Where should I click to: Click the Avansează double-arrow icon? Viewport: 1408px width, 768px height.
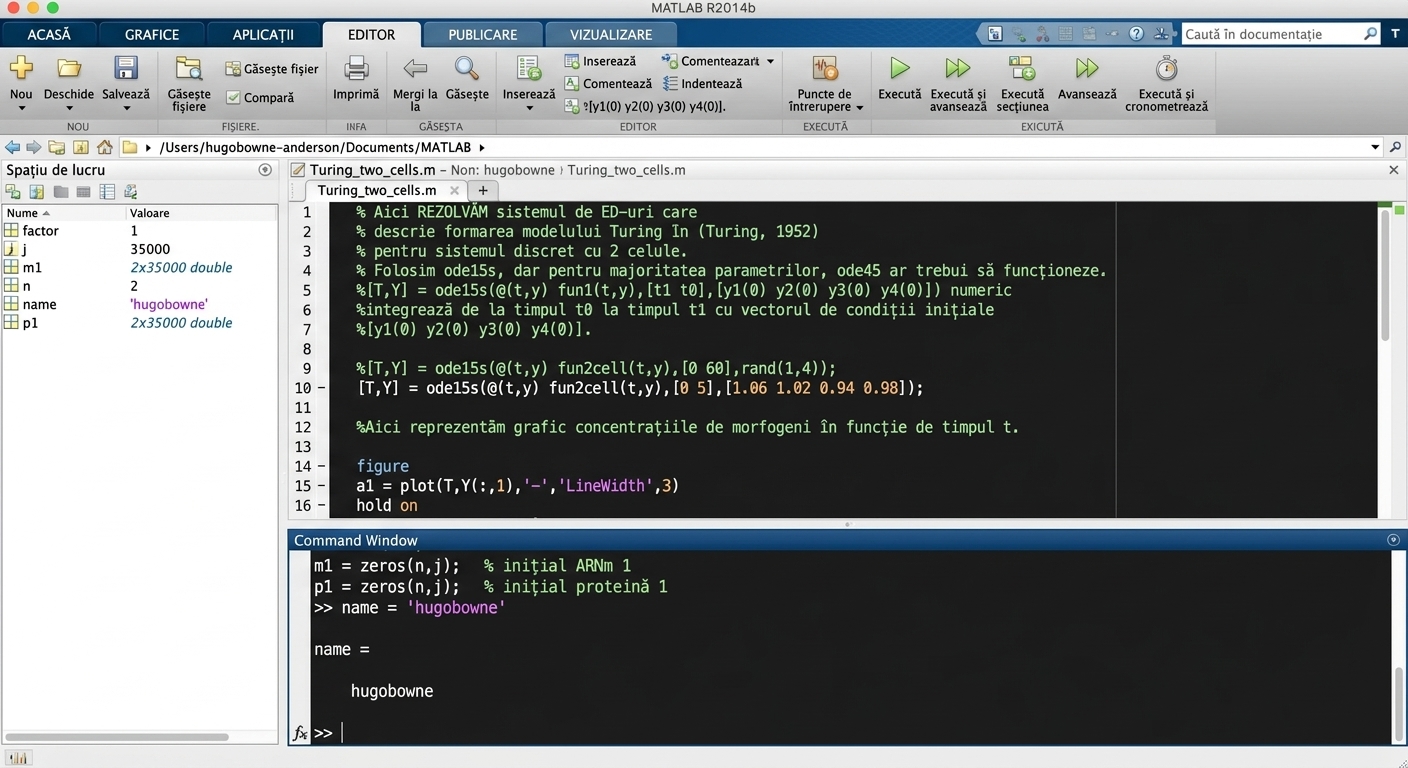[1087, 68]
